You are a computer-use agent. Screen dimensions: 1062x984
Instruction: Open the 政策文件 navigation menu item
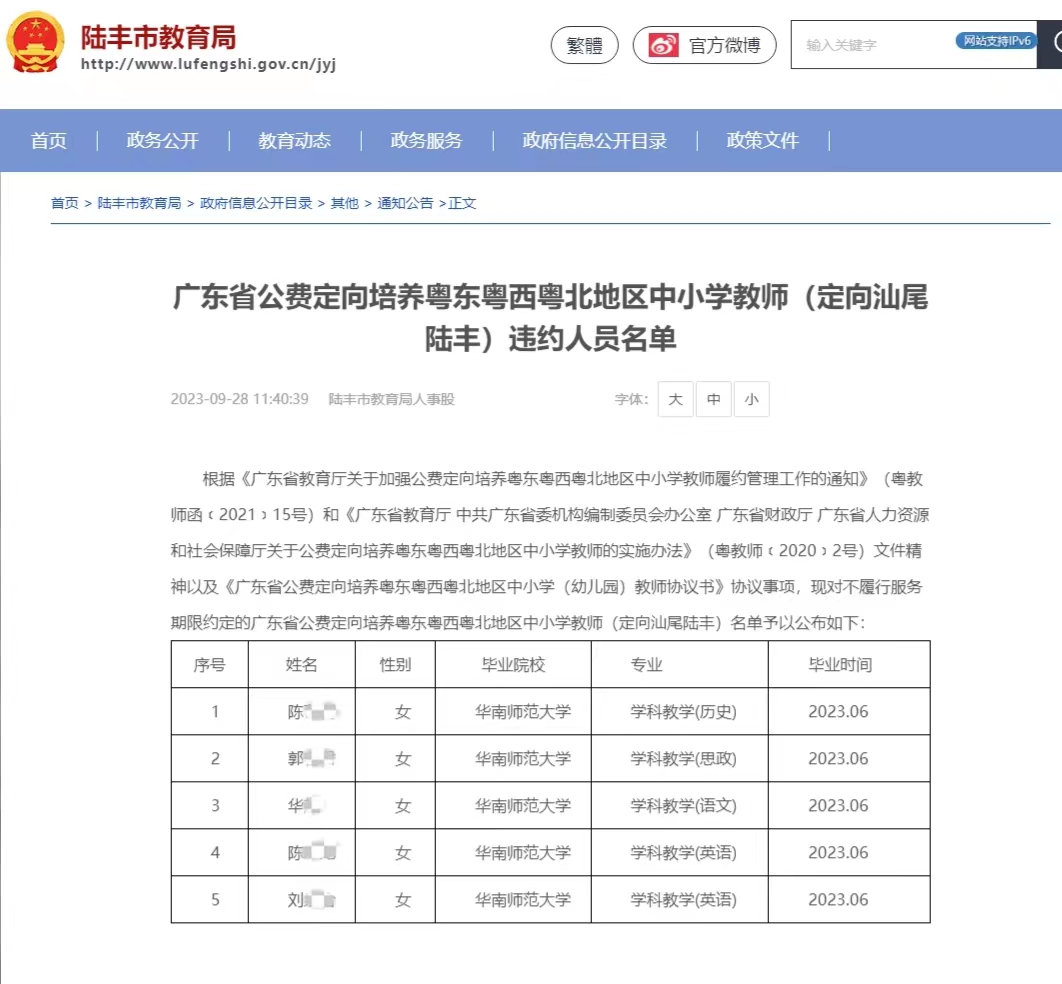[x=762, y=141]
